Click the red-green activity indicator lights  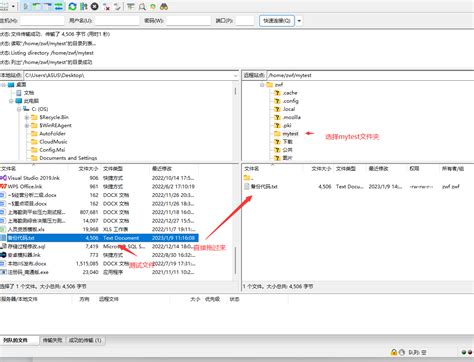[x=467, y=352]
